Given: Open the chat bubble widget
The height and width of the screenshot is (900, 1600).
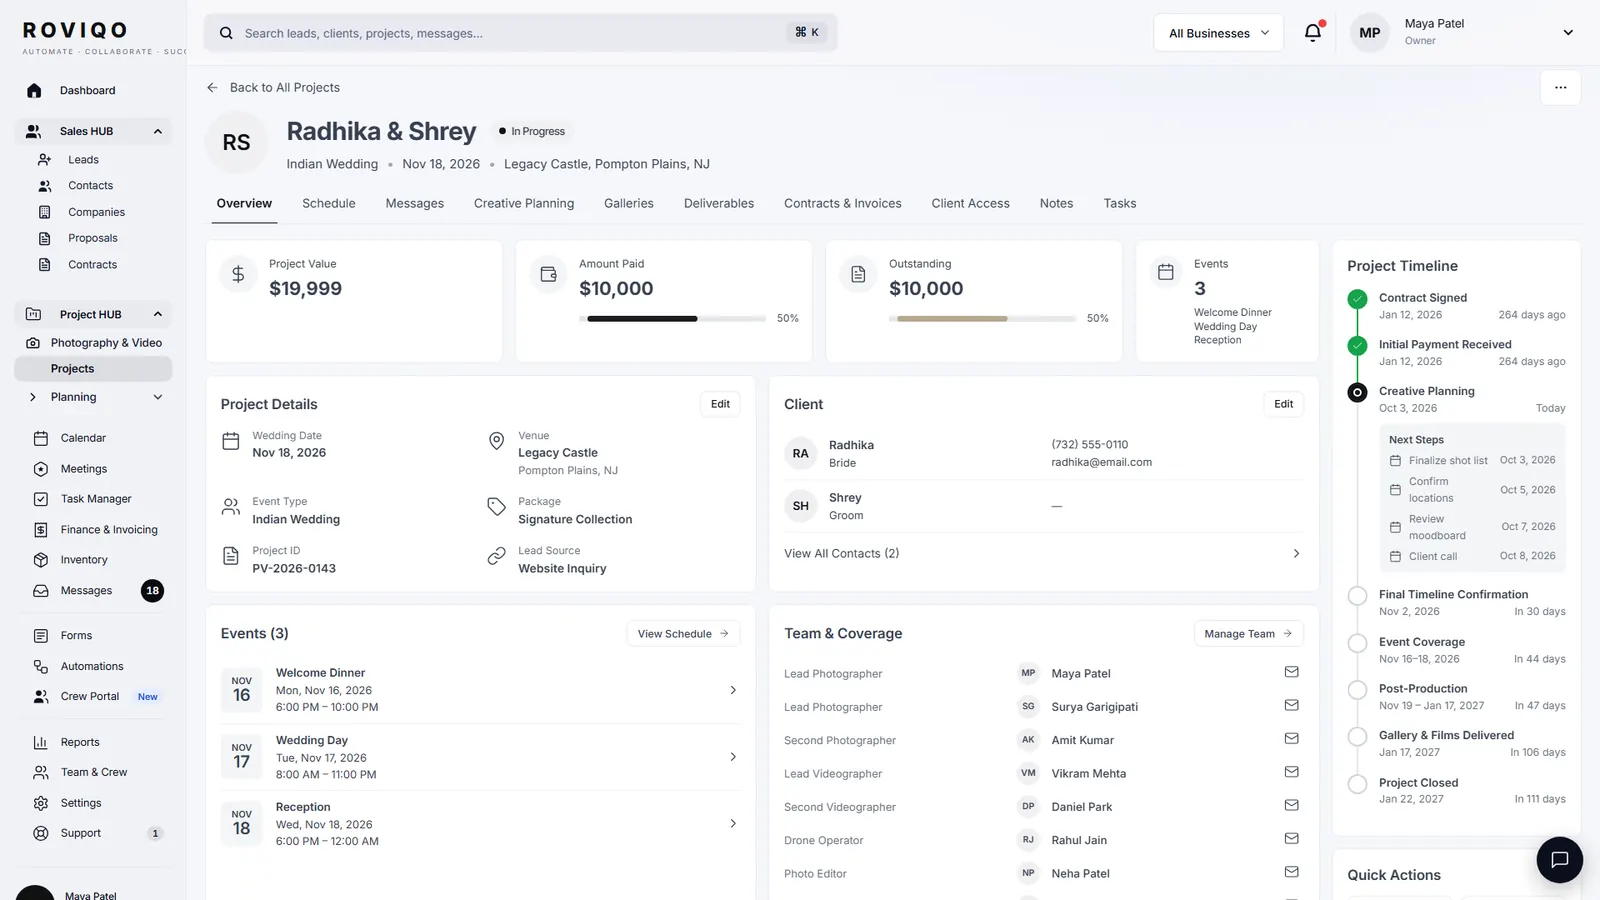Looking at the screenshot, I should click(x=1559, y=860).
